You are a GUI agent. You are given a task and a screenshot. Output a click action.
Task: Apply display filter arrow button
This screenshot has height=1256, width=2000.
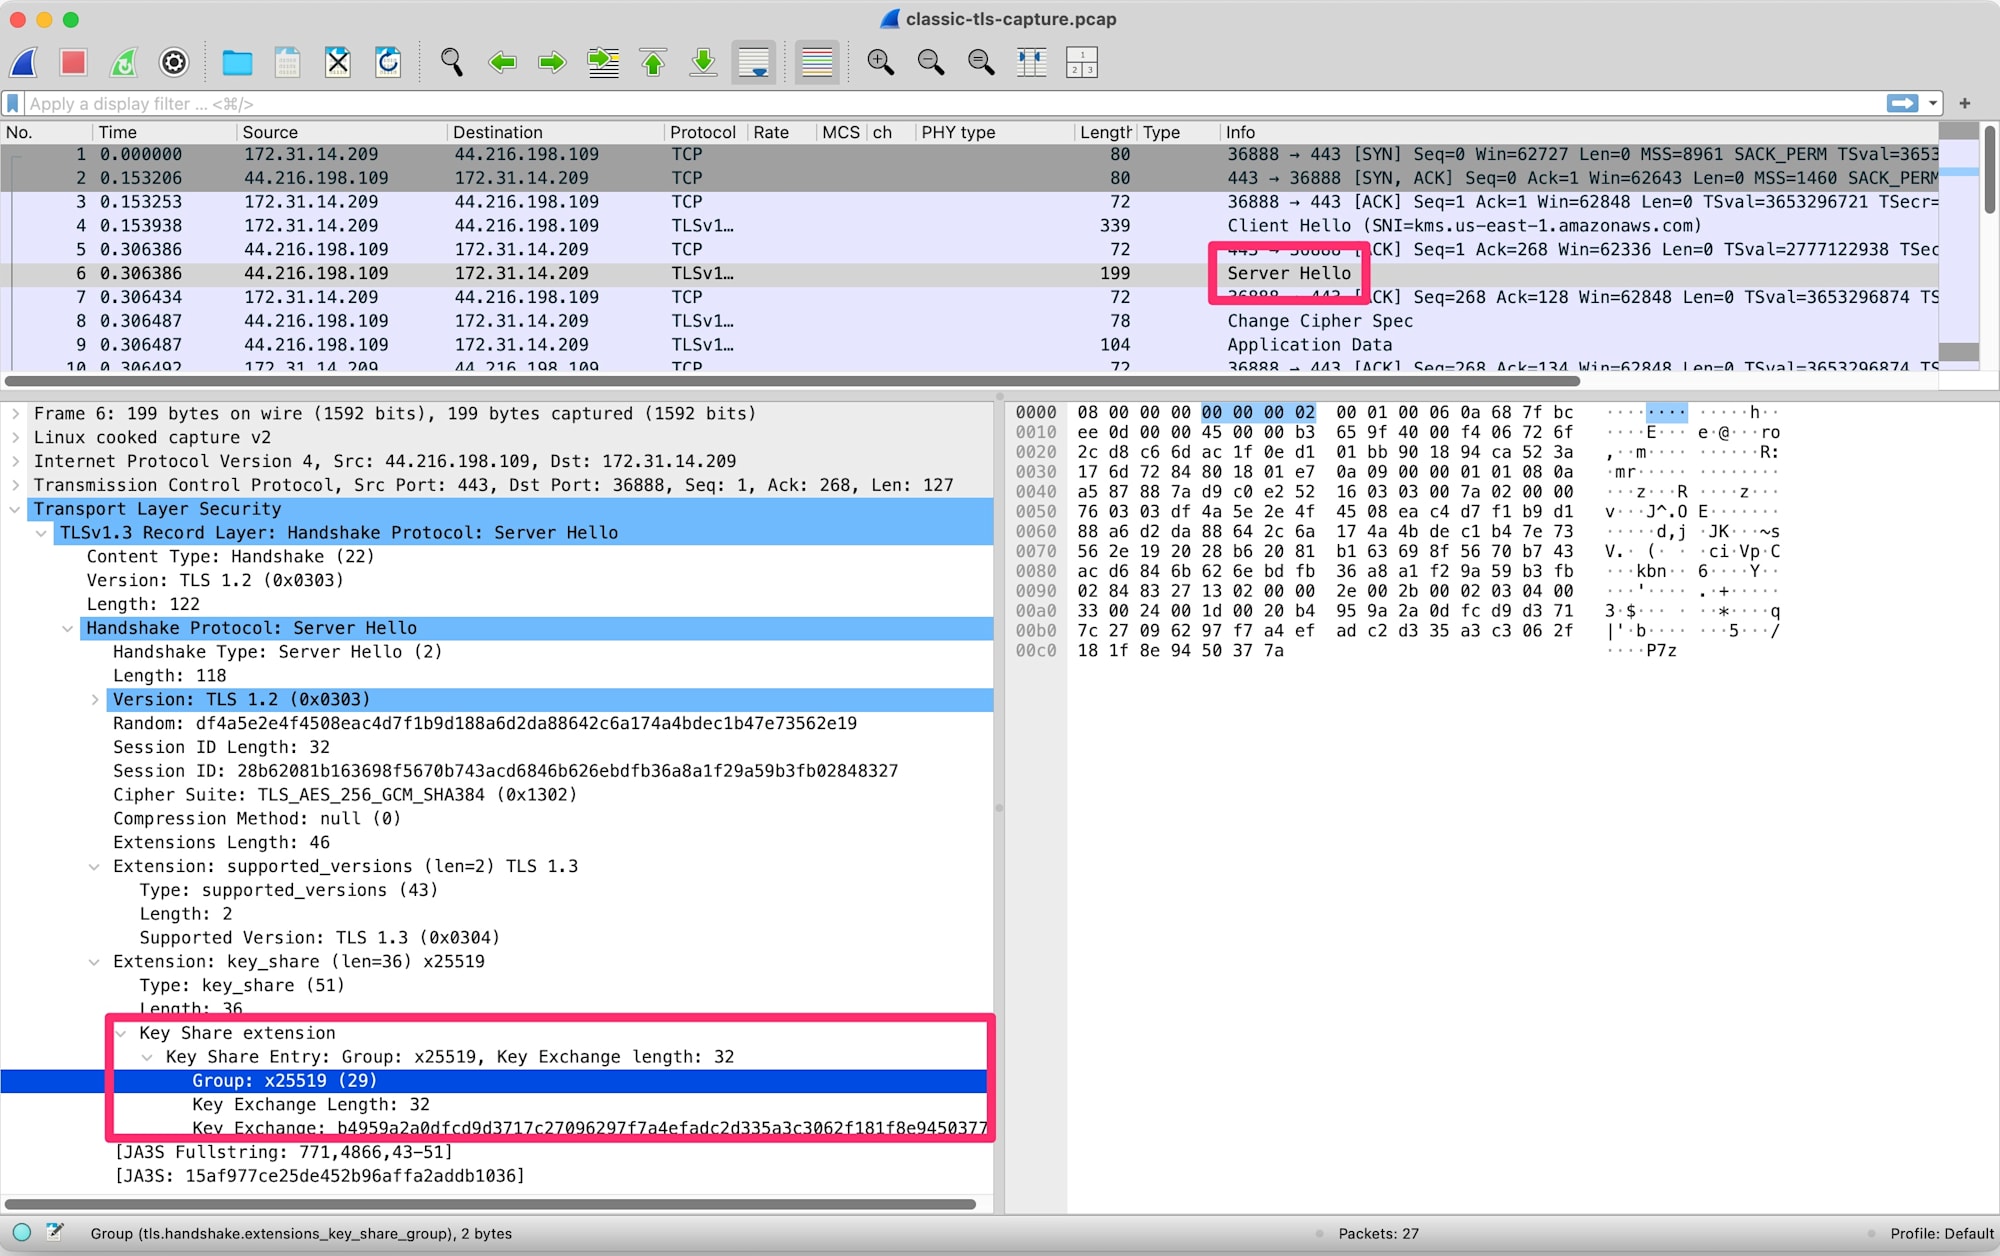[x=1902, y=103]
